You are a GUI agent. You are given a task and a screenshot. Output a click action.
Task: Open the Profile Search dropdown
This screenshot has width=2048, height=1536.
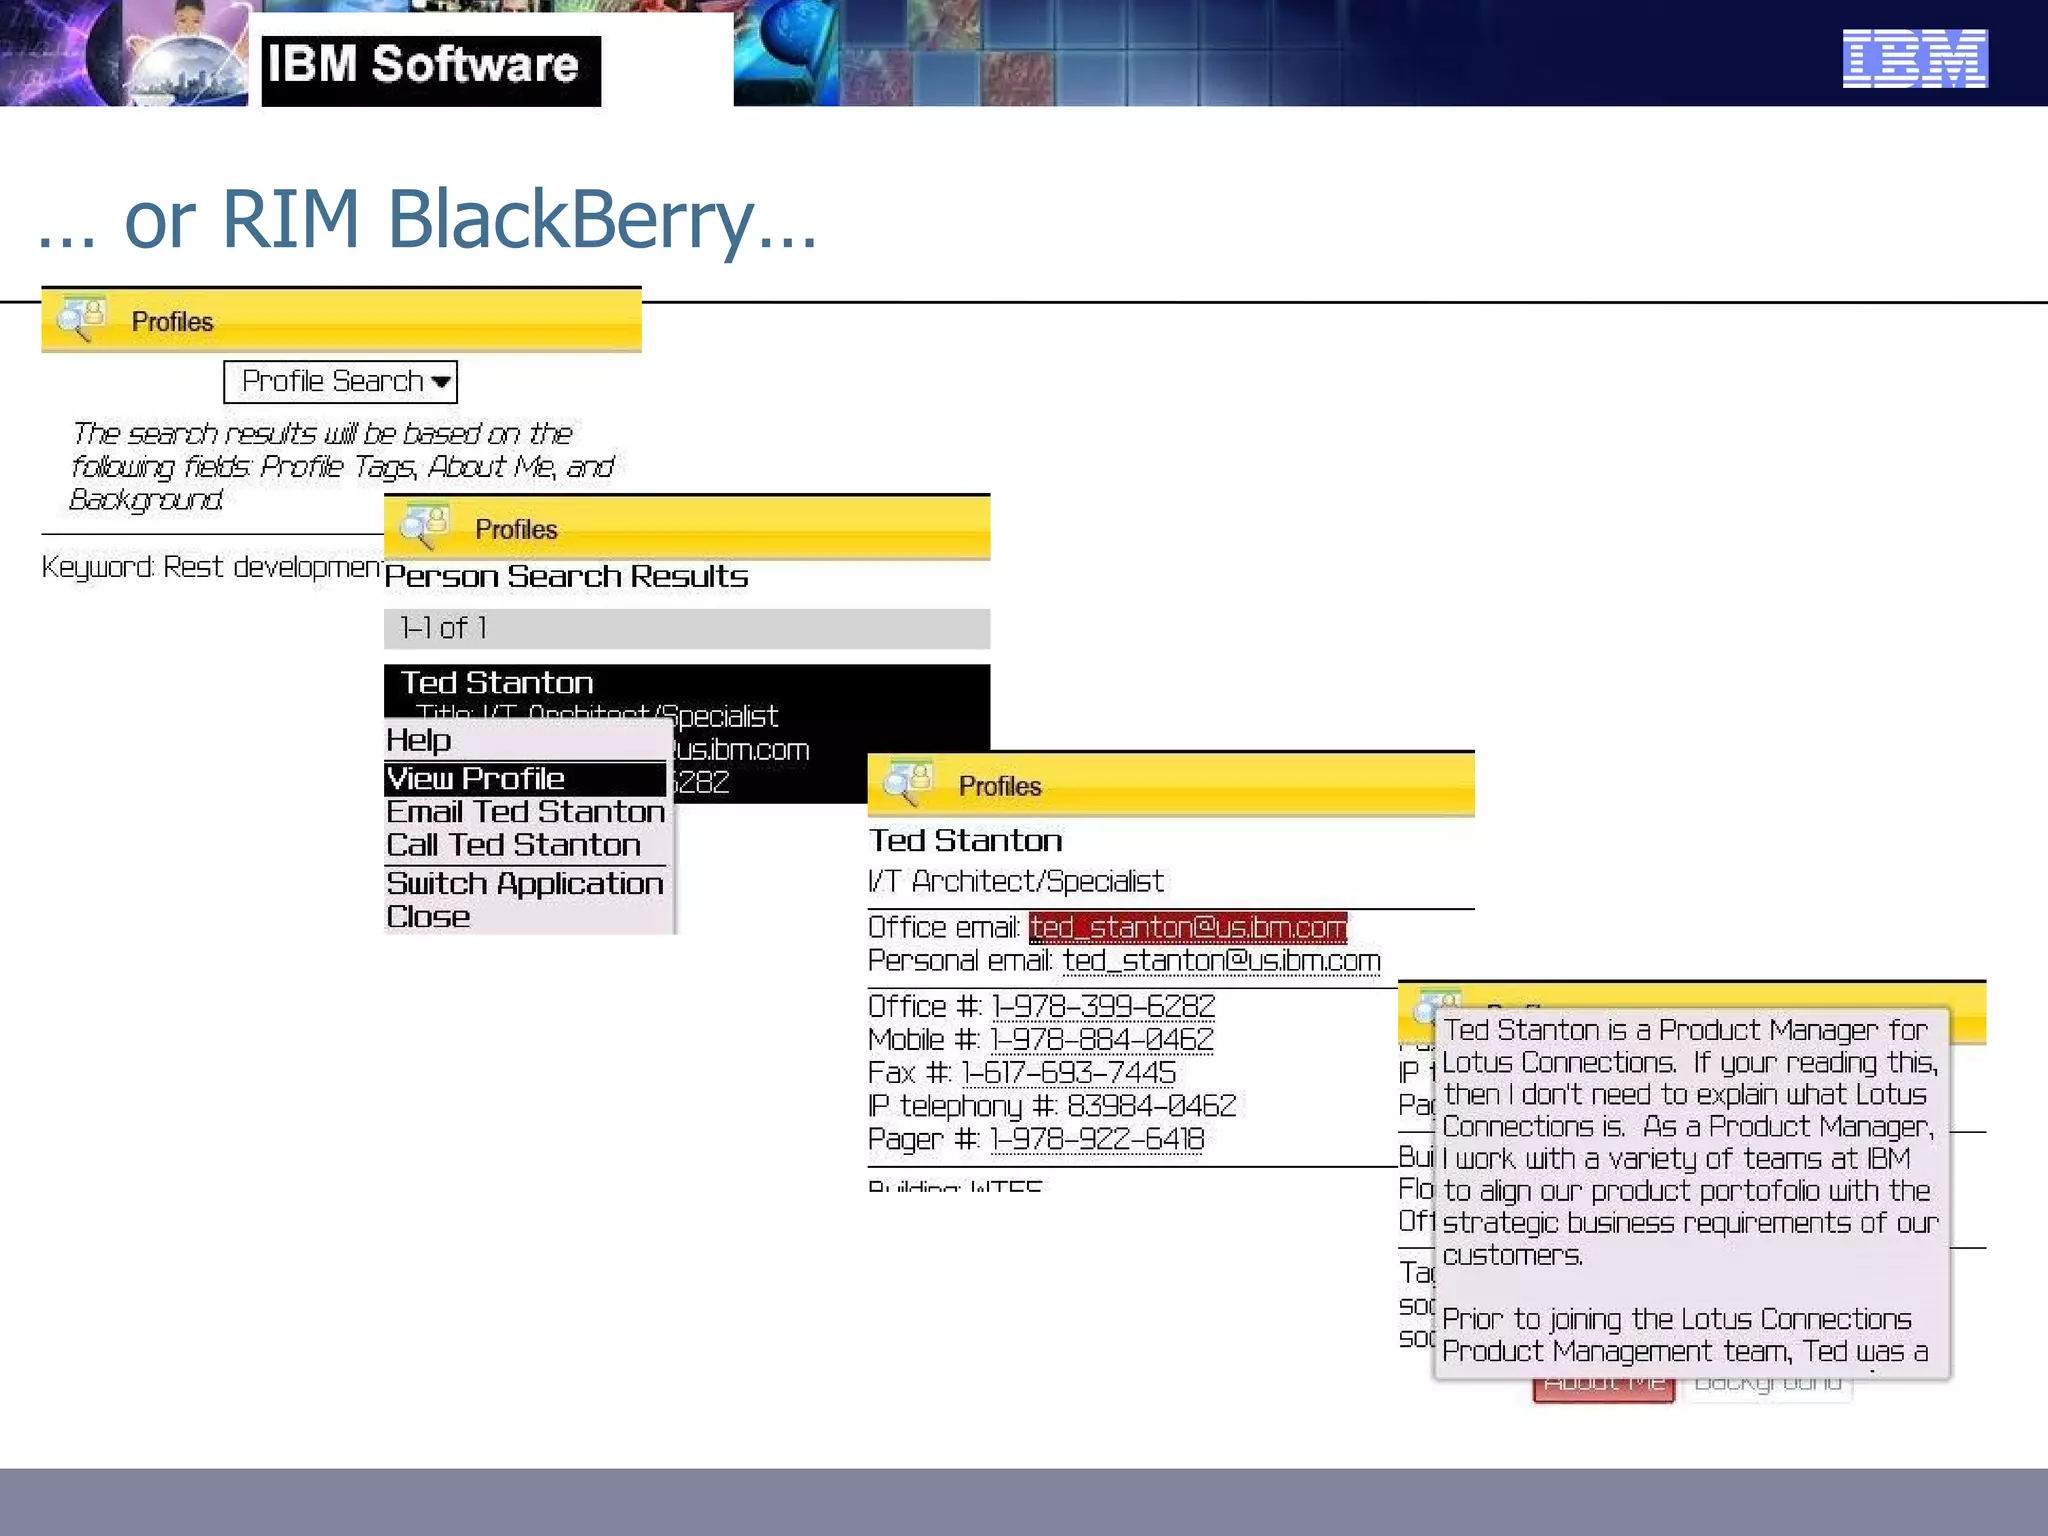[x=340, y=382]
